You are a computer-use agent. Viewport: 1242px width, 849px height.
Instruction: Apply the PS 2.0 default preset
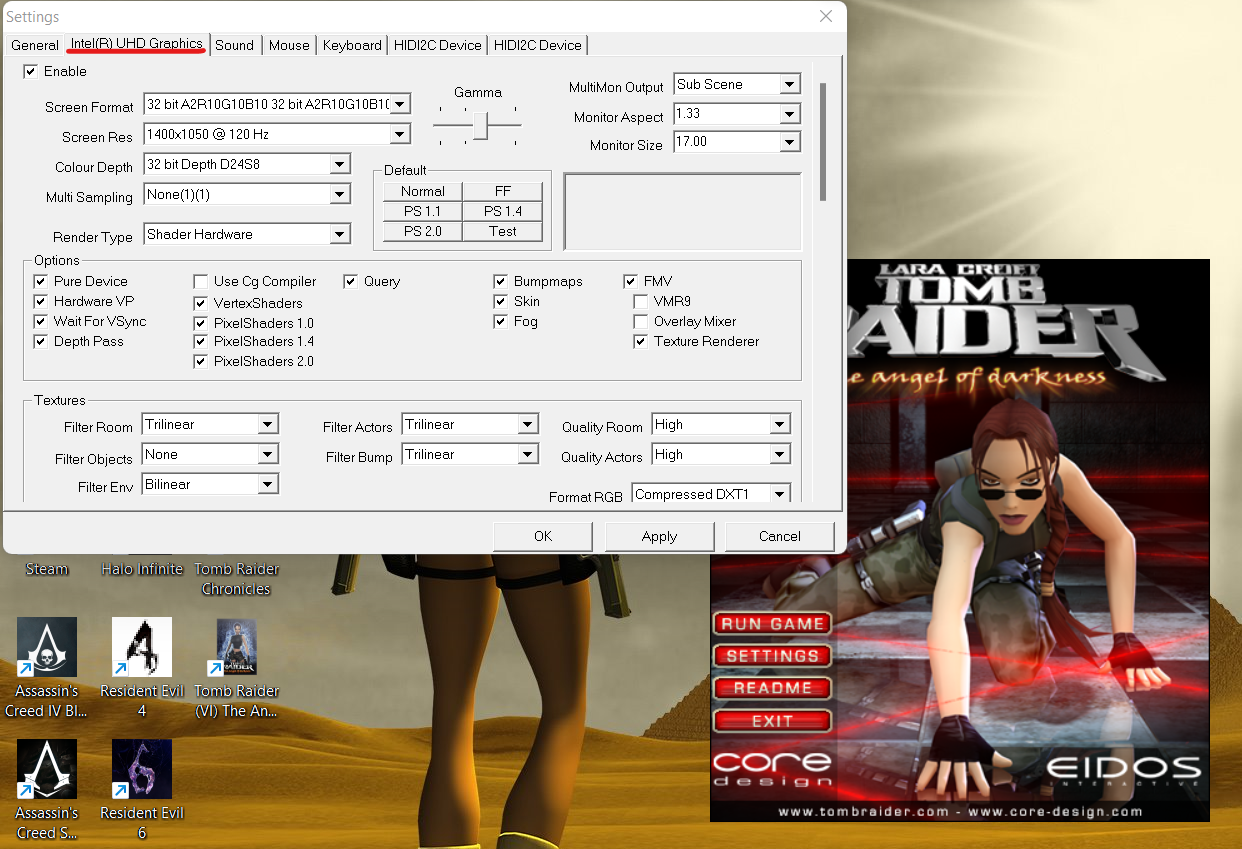click(423, 231)
